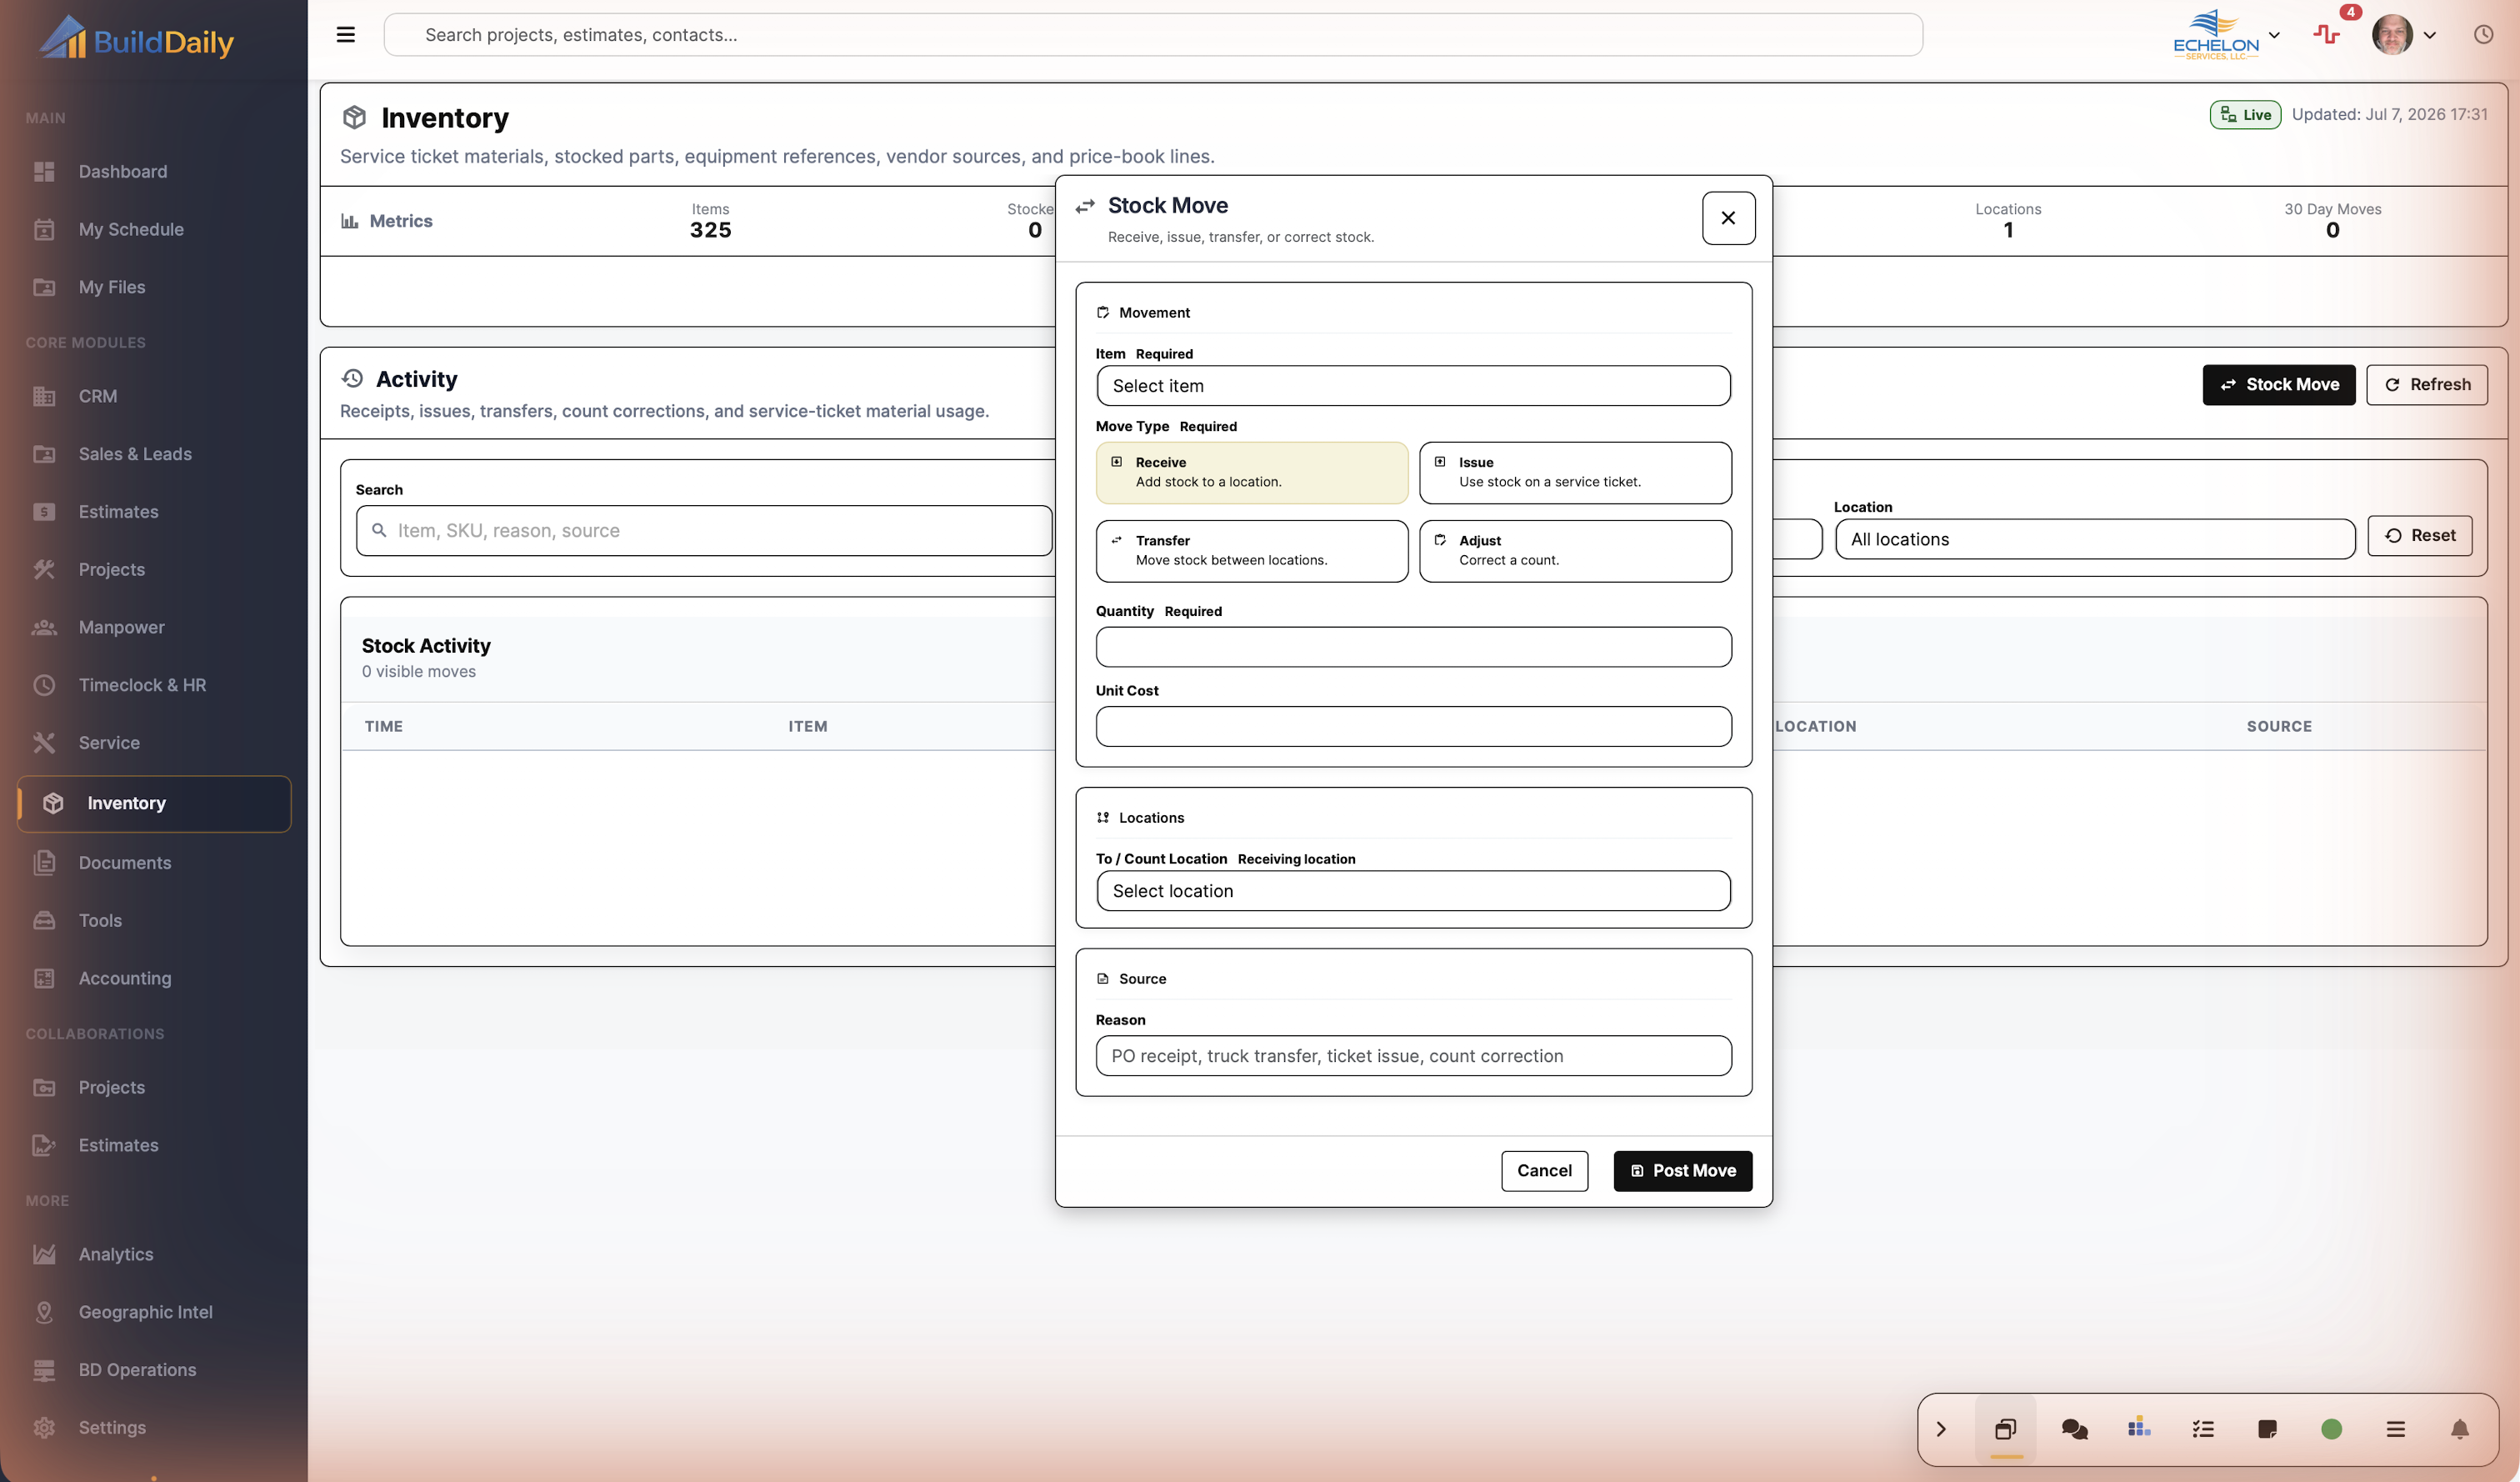Click the sticky note icon in bottom dock
Viewport: 2520px width, 1482px height.
(2267, 1429)
